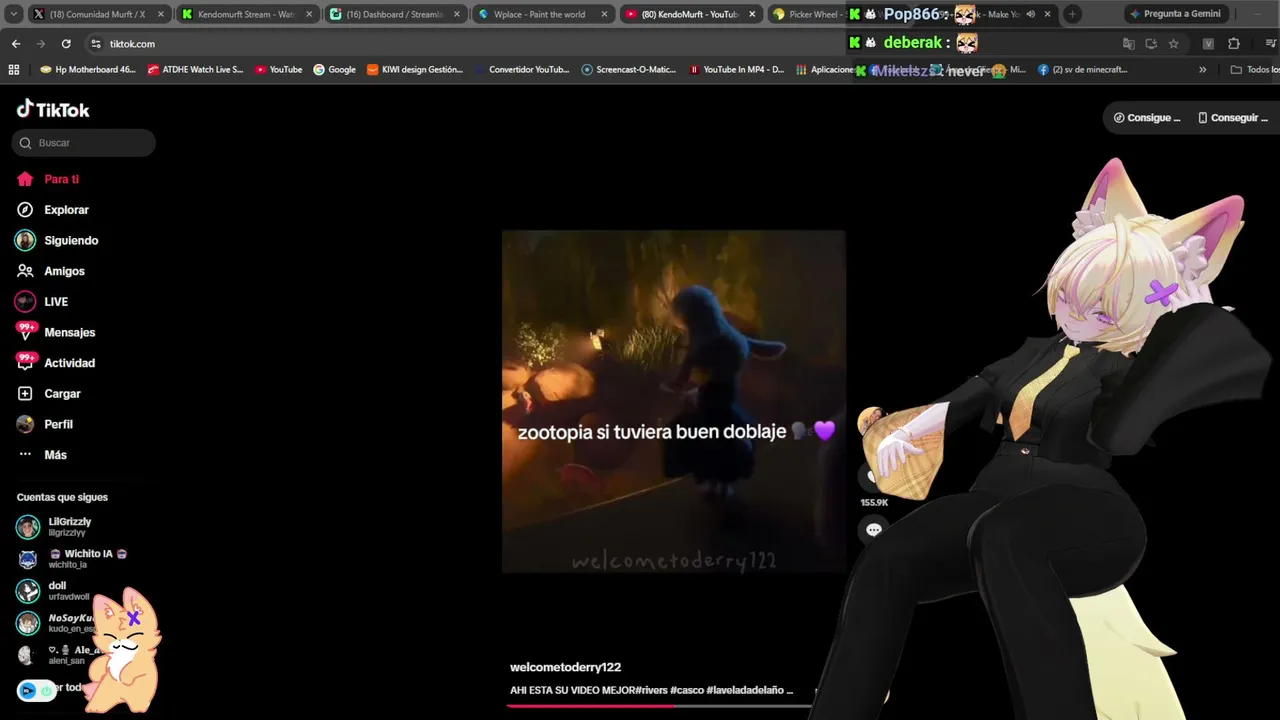Click the Explorar compass icon
Viewport: 1280px width, 720px height.
[25, 210]
